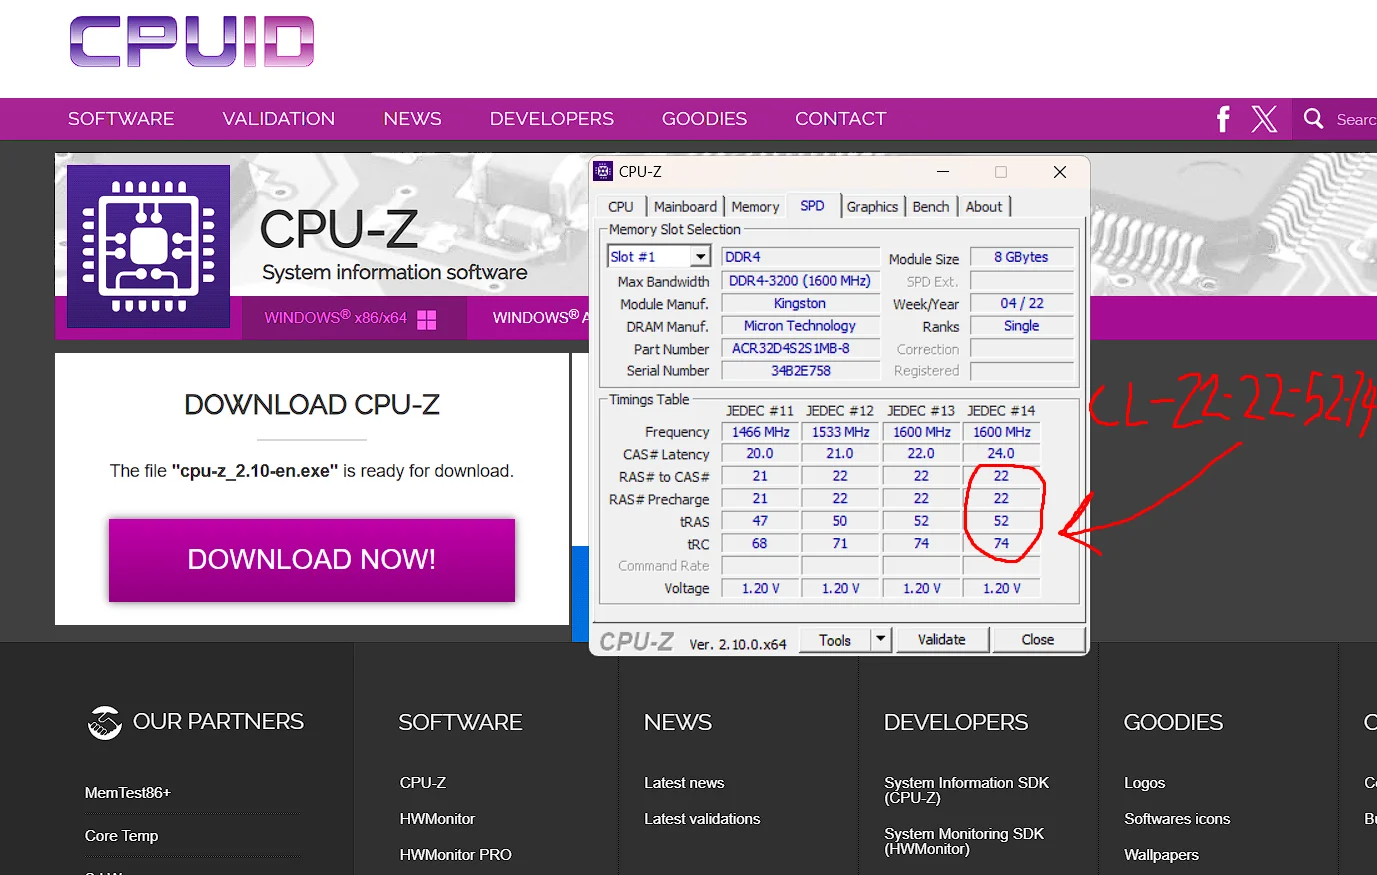Open System Monitoring SDK (HWMonitor) link
1377x875 pixels.
tap(964, 841)
